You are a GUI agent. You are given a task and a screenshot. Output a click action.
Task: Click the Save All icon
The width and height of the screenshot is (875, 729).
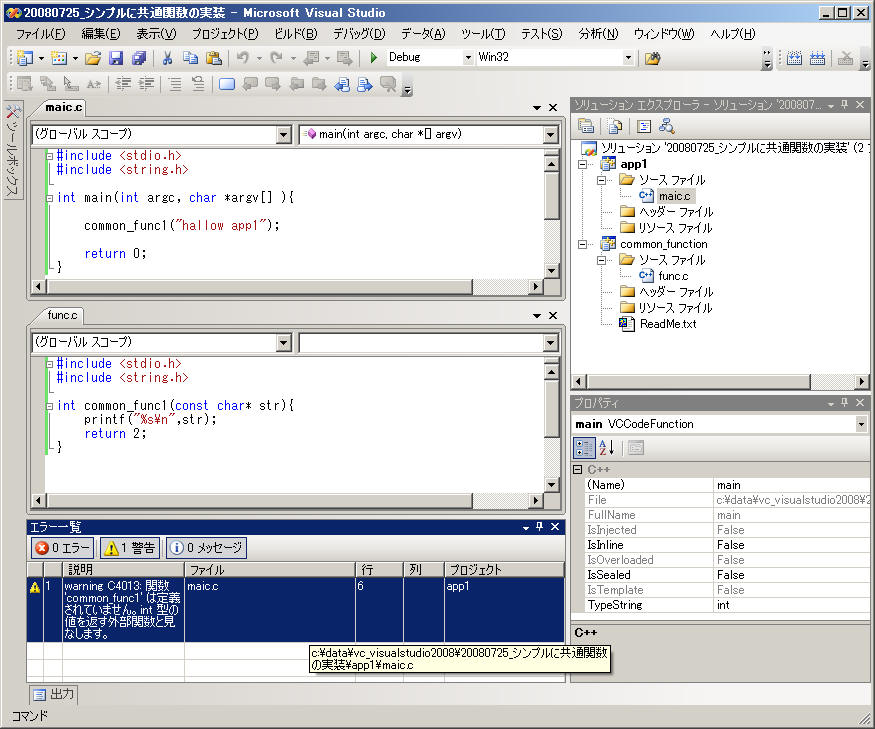coord(138,58)
